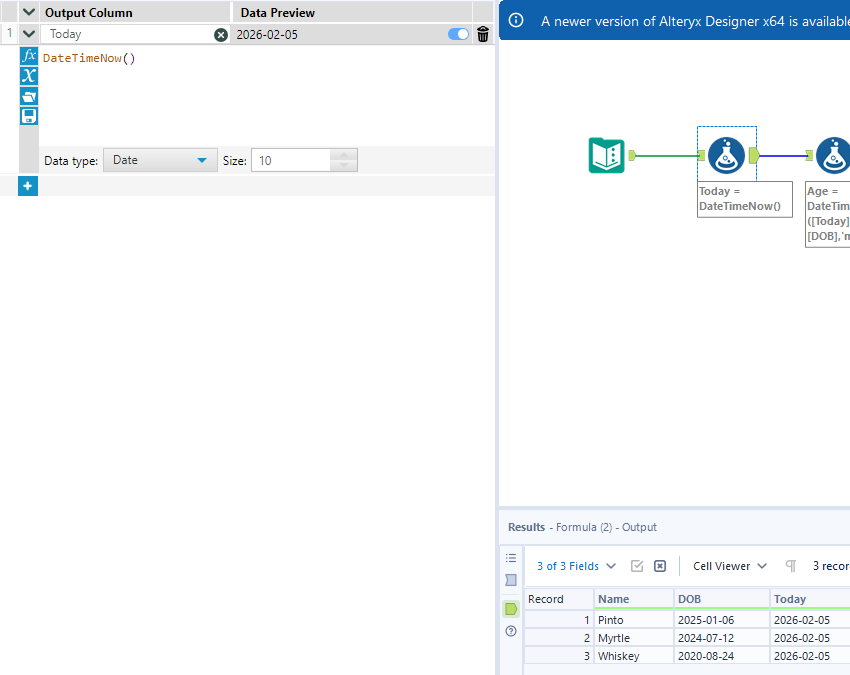
Task: Select Today cell in Pinto's row
Action: coord(810,620)
